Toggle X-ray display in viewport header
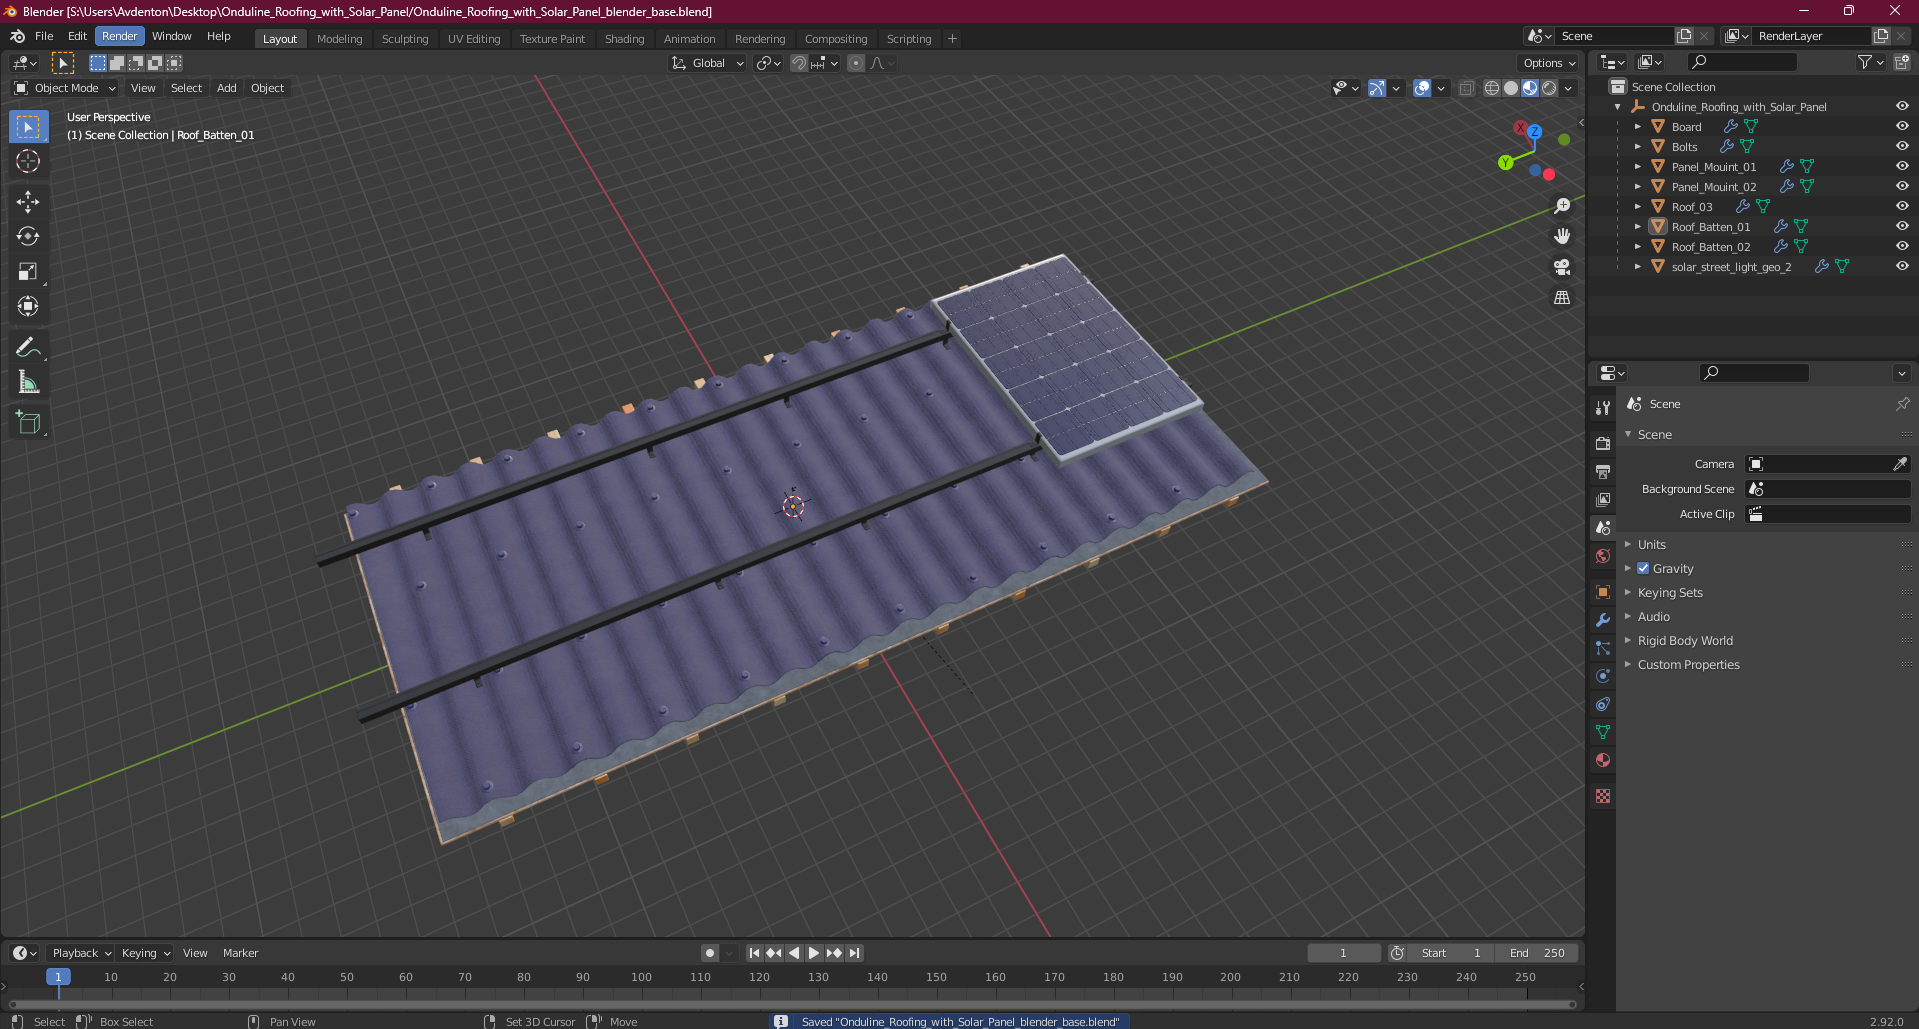The width and height of the screenshot is (1919, 1029). (x=1466, y=88)
